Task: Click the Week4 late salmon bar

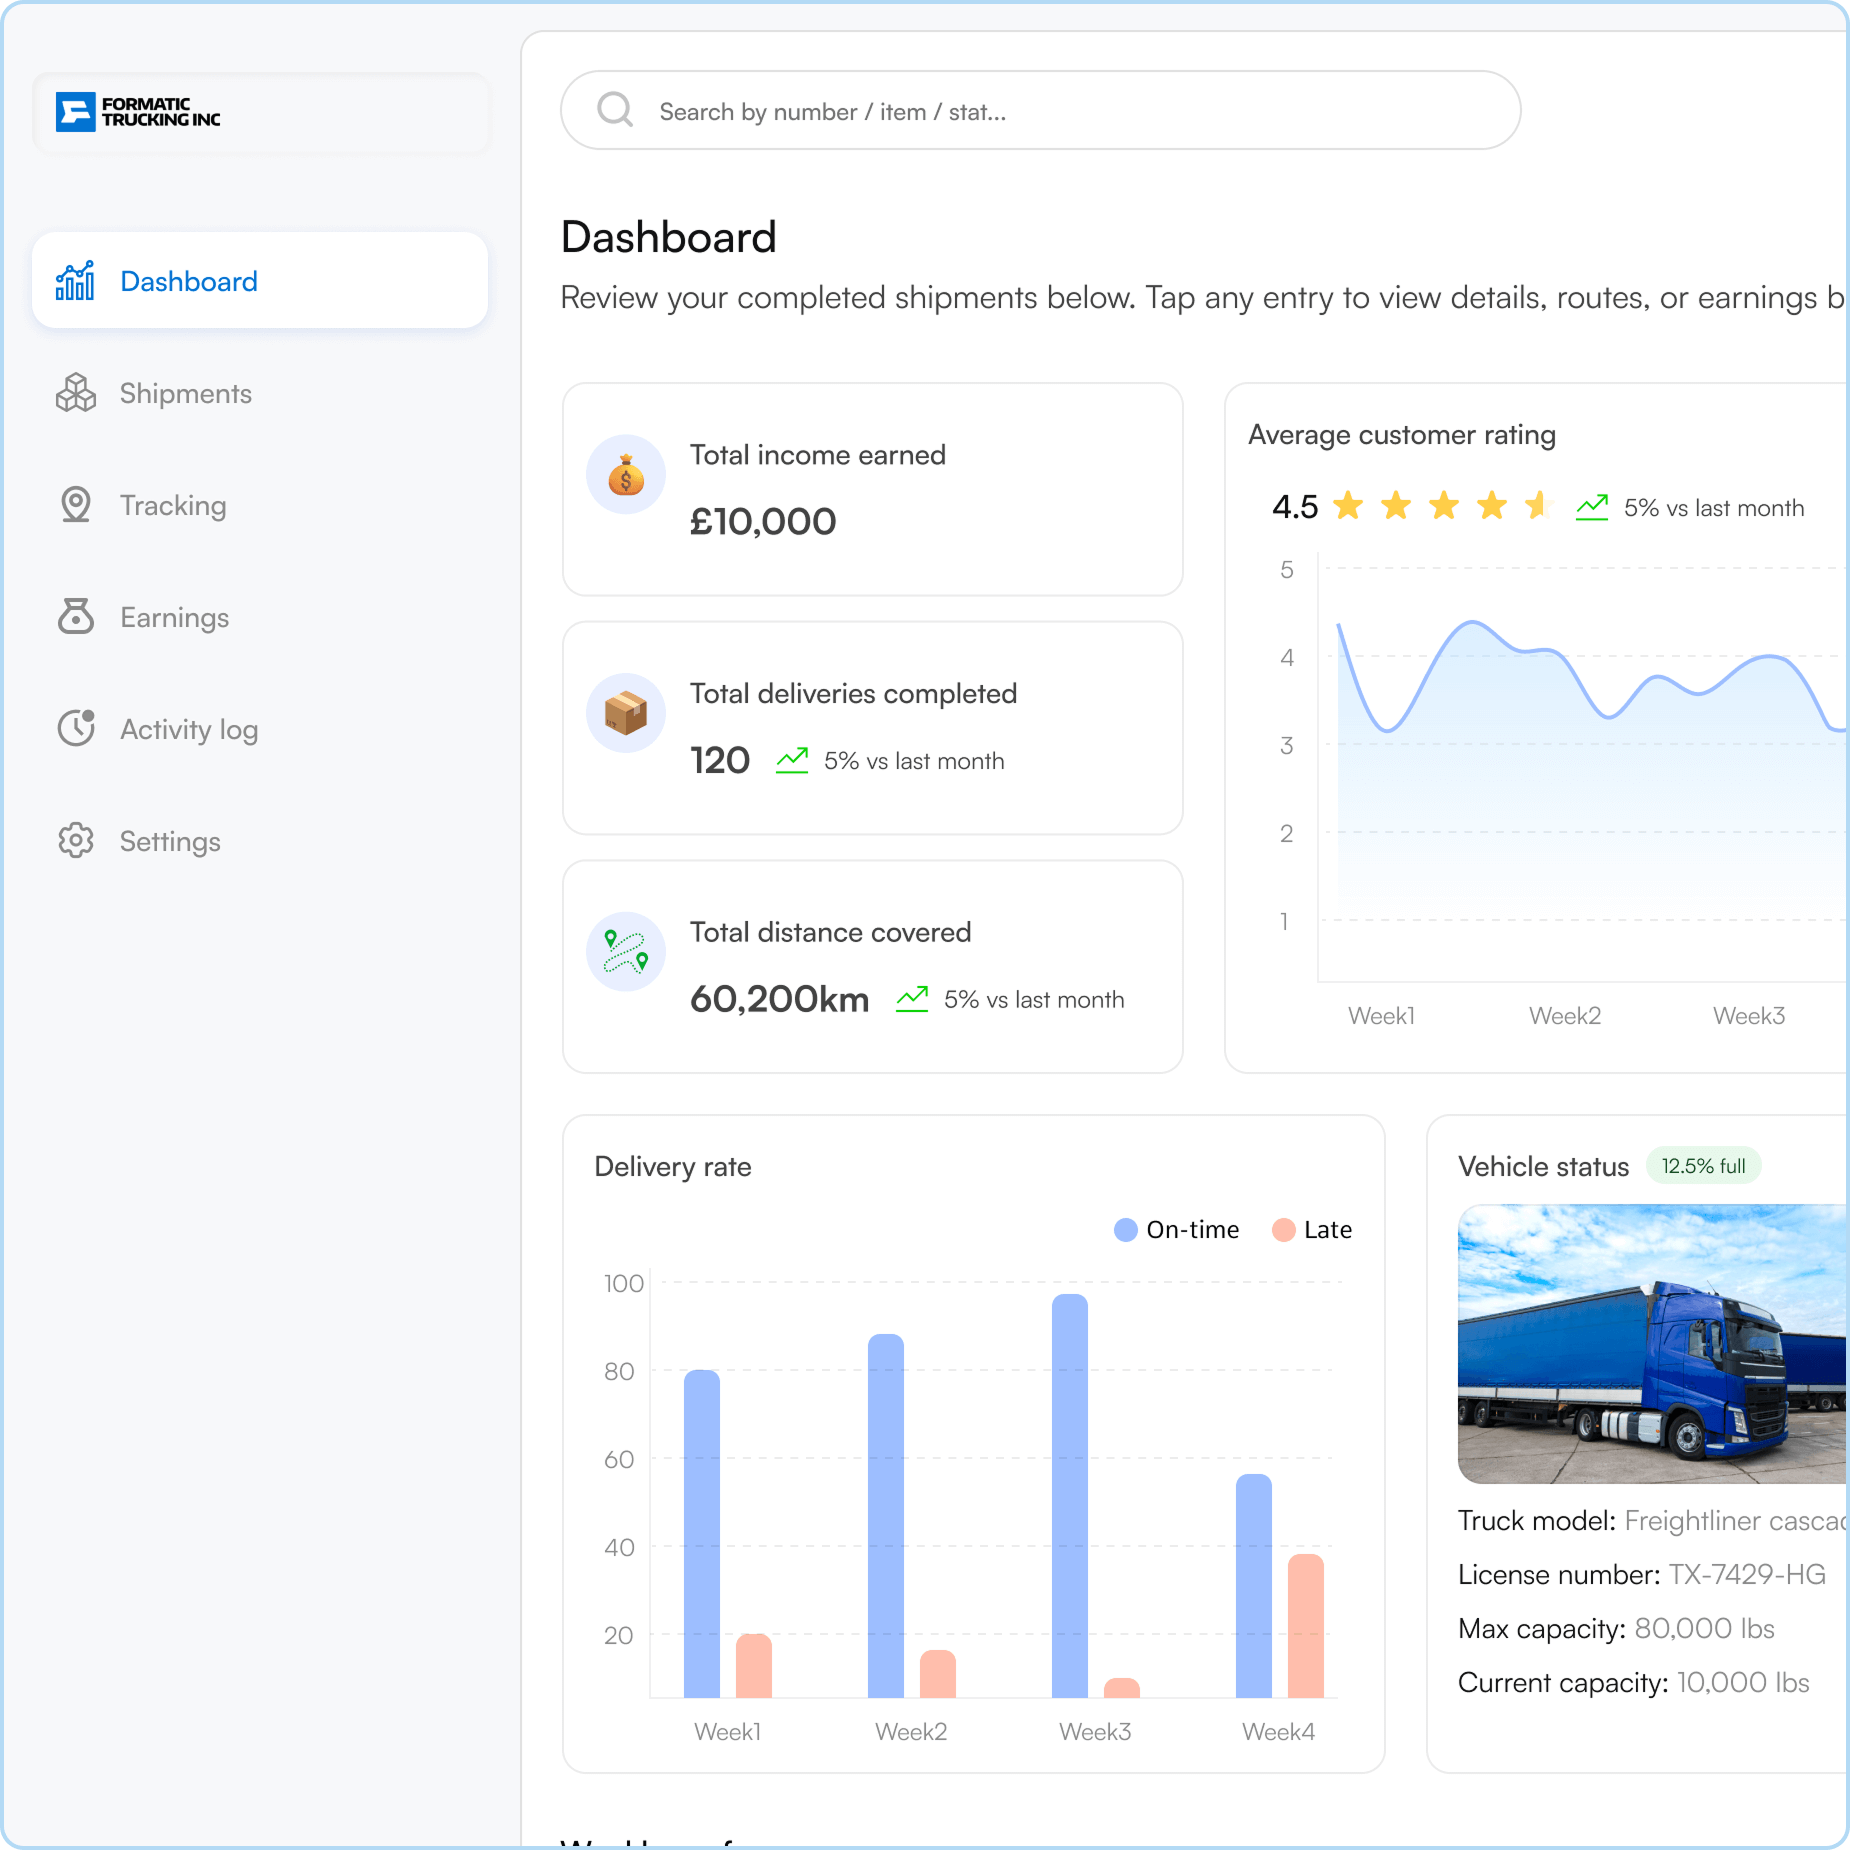Action: click(x=1305, y=1625)
